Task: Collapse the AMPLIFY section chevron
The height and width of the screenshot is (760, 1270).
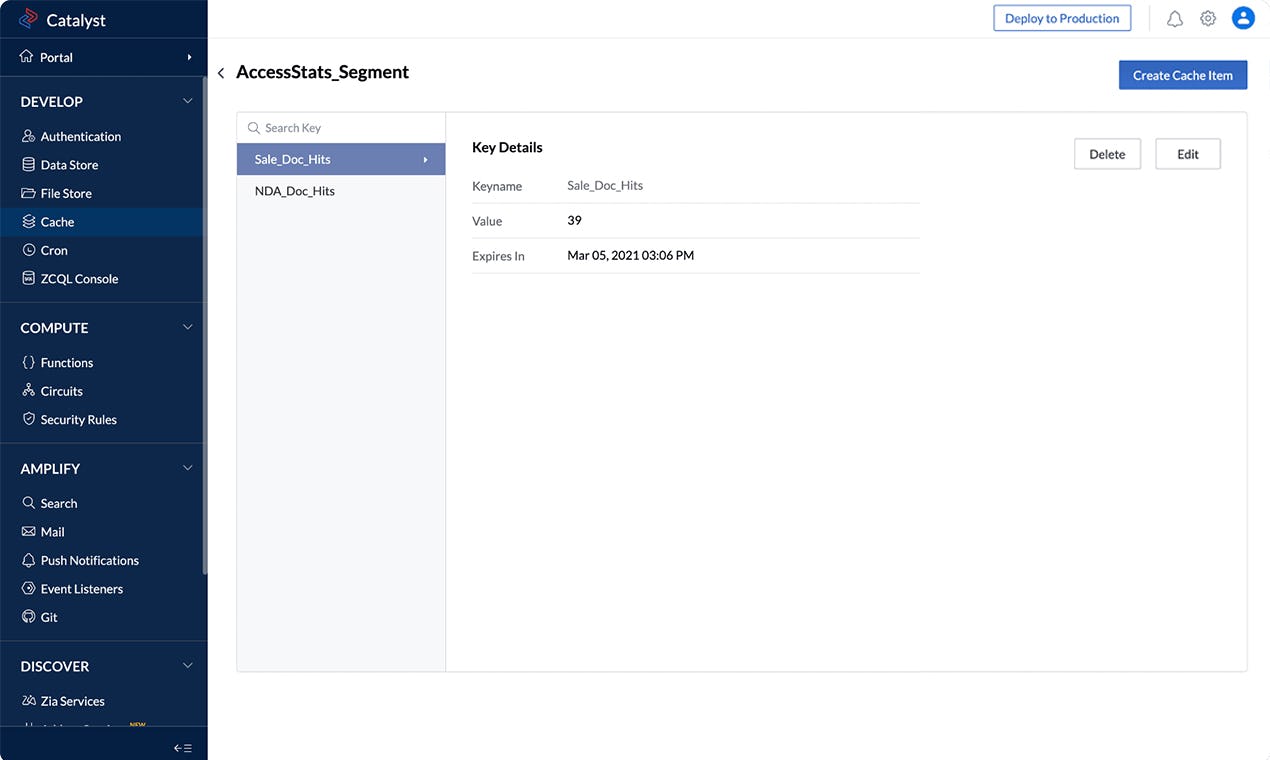Action: click(x=187, y=467)
